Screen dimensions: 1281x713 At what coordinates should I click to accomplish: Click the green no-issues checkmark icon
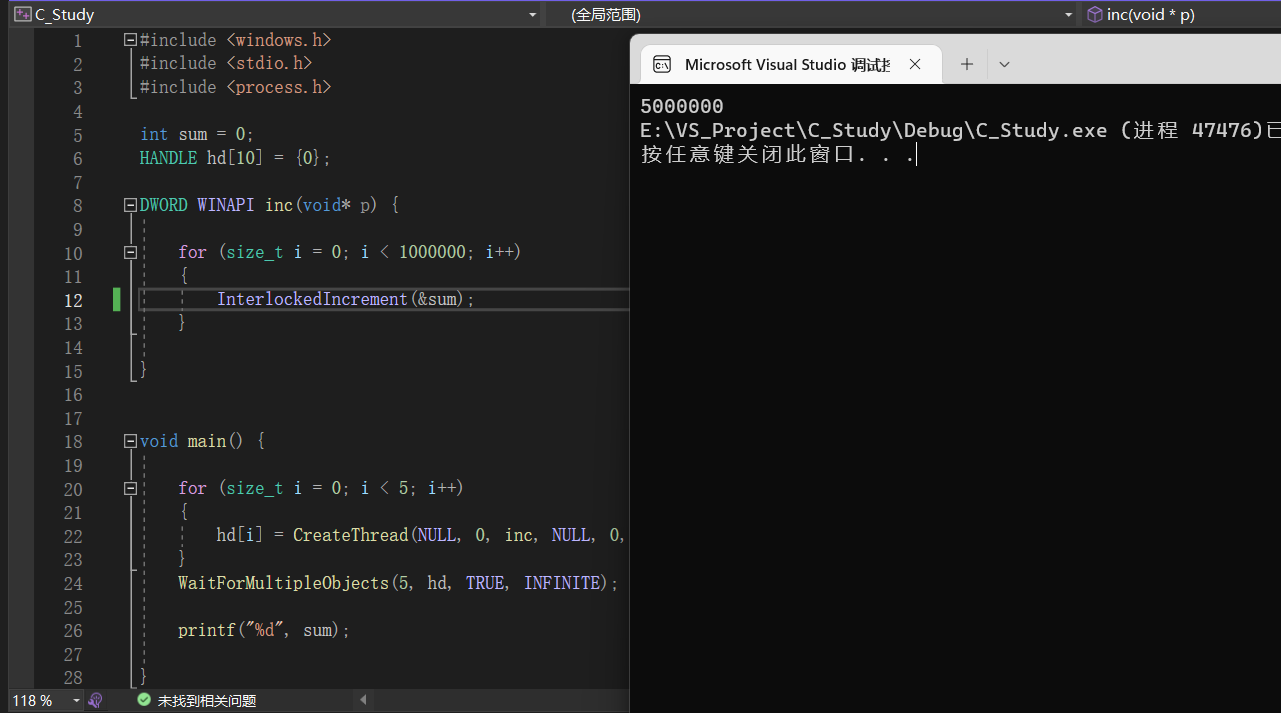tap(144, 701)
